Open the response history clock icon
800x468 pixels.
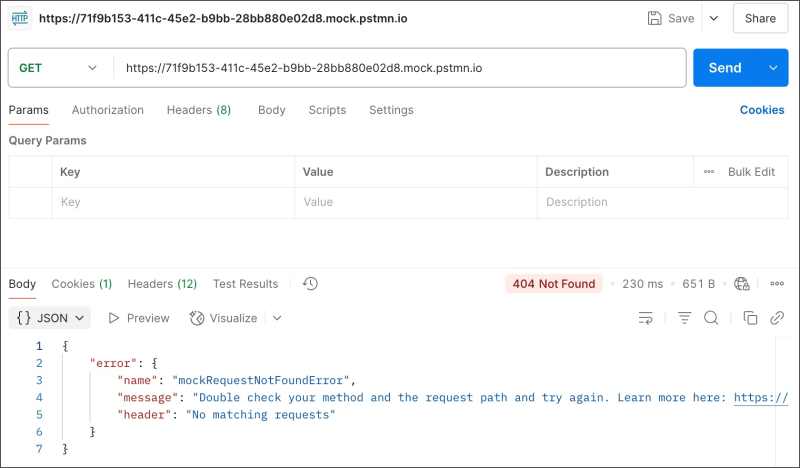[x=310, y=284]
